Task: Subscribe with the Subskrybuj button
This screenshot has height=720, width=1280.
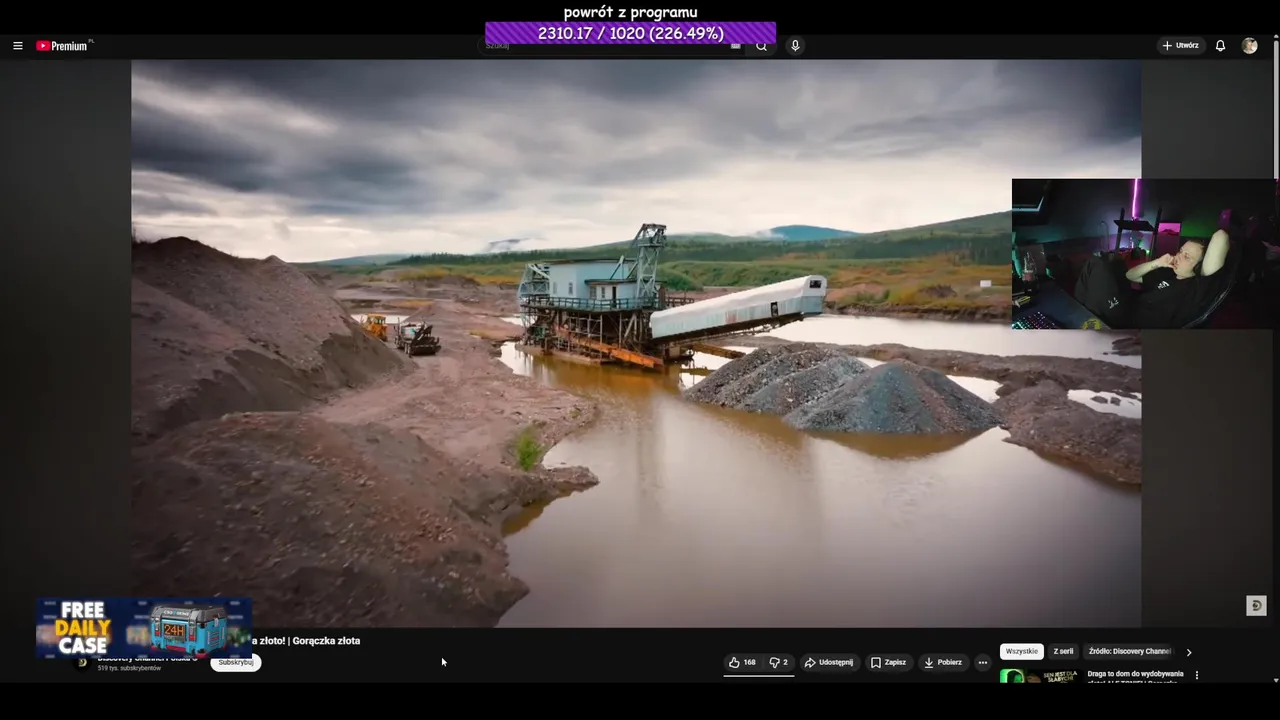Action: click(x=236, y=663)
